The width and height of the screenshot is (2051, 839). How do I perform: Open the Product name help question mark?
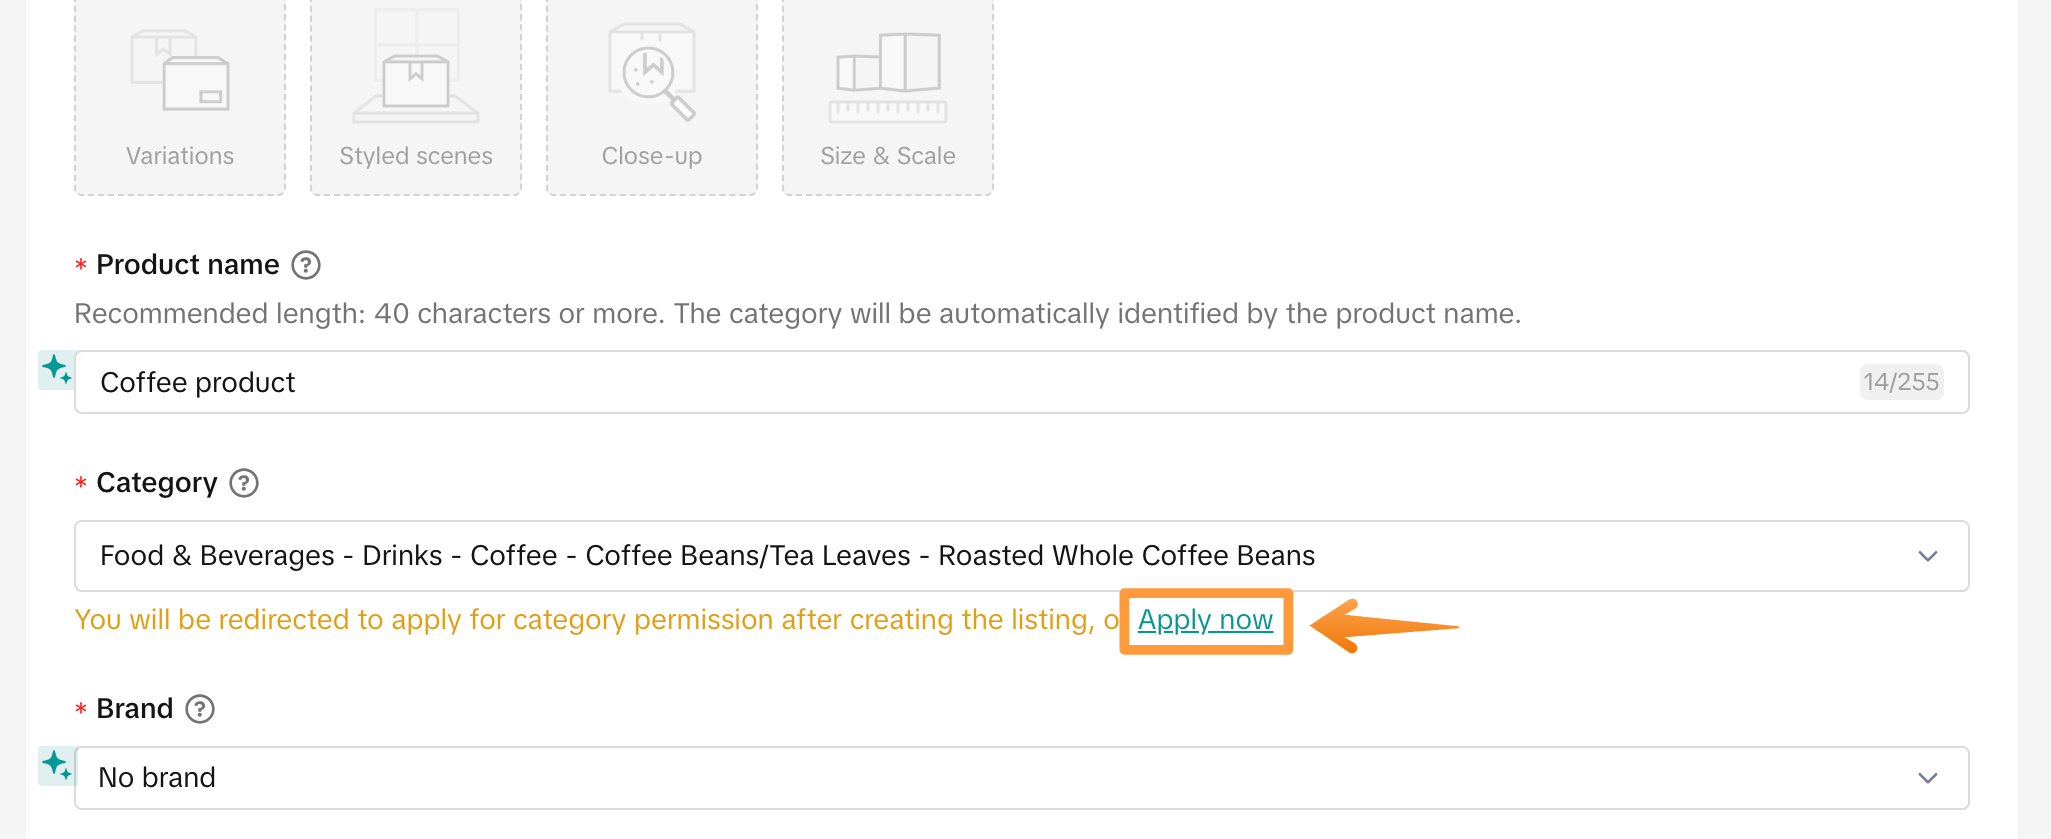pyautogui.click(x=306, y=265)
